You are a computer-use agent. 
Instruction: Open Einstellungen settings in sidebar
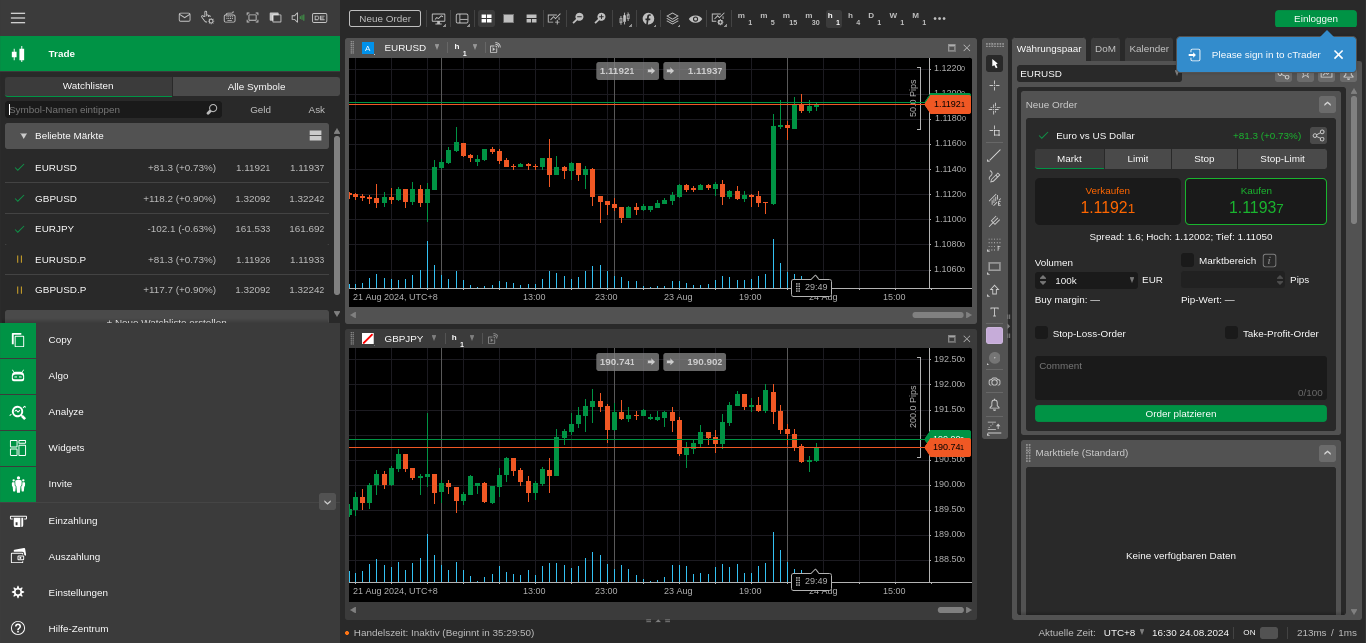[170, 592]
